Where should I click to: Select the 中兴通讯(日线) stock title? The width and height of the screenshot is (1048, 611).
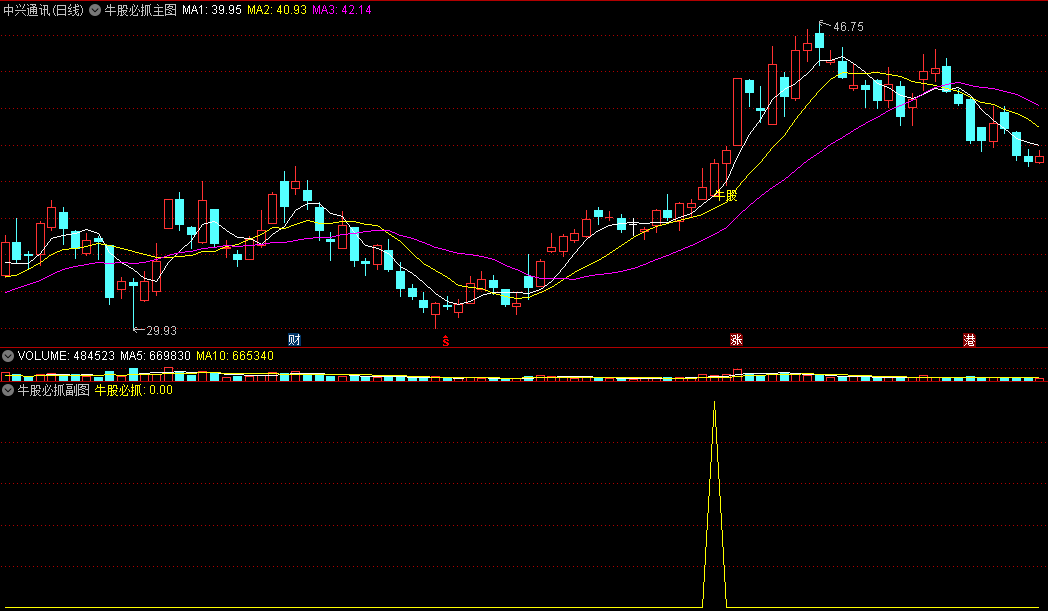click(43, 10)
